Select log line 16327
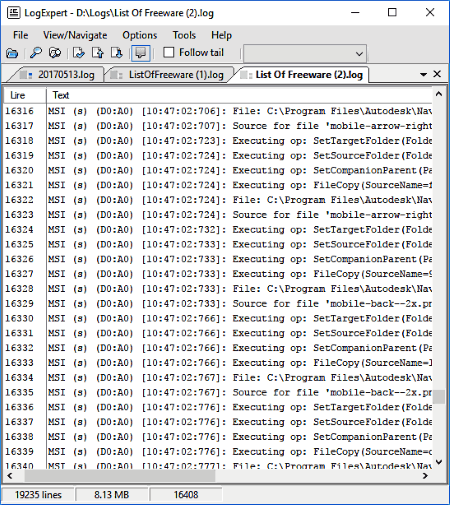 click(x=218, y=274)
